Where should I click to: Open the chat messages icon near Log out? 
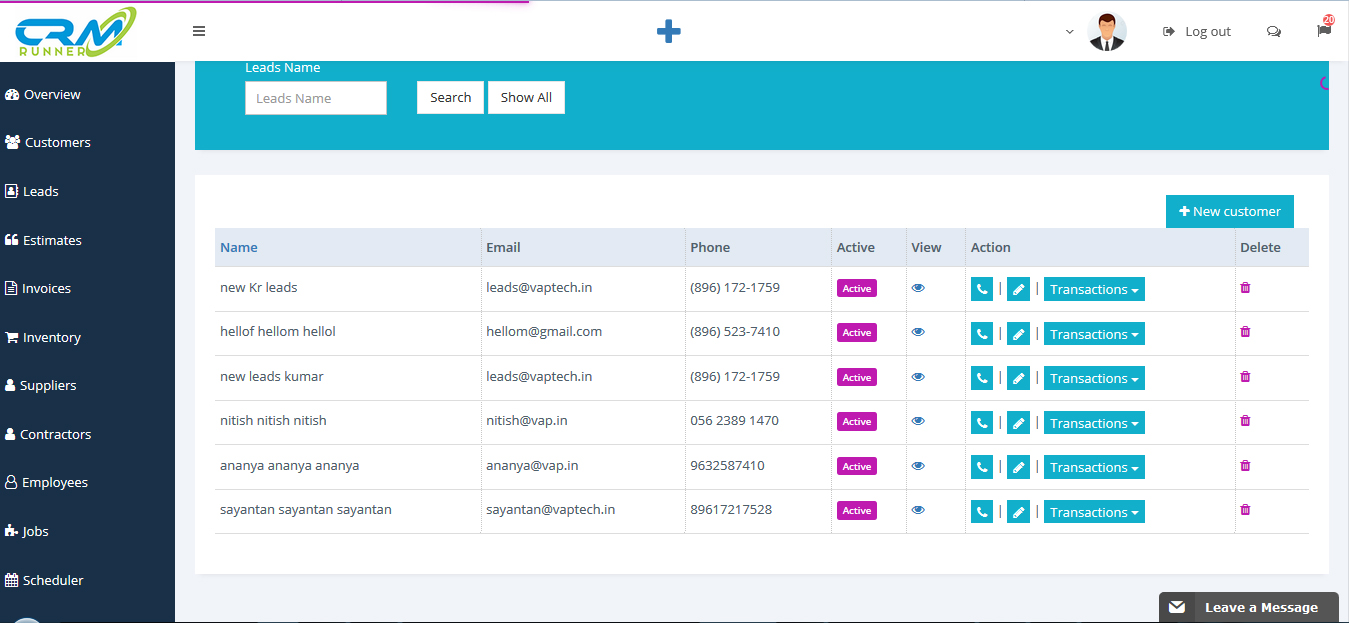pos(1273,31)
